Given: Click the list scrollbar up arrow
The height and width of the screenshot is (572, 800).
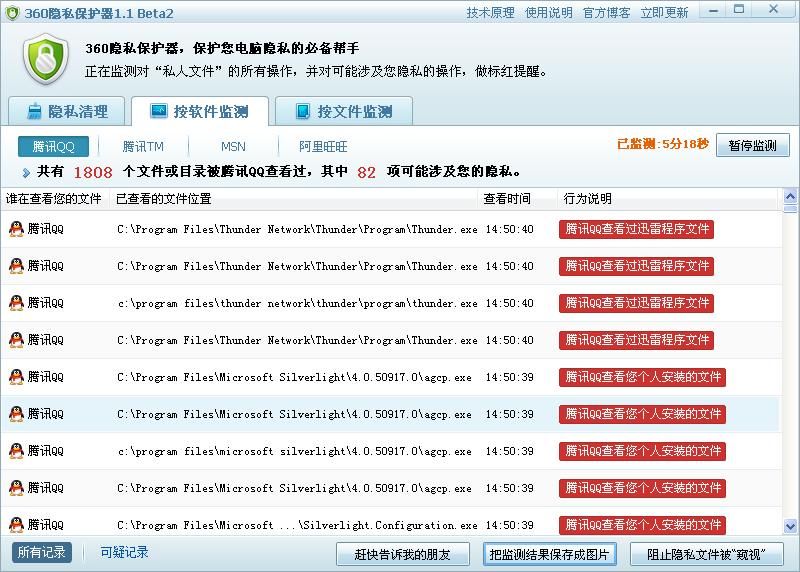Looking at the screenshot, I should click(x=790, y=196).
